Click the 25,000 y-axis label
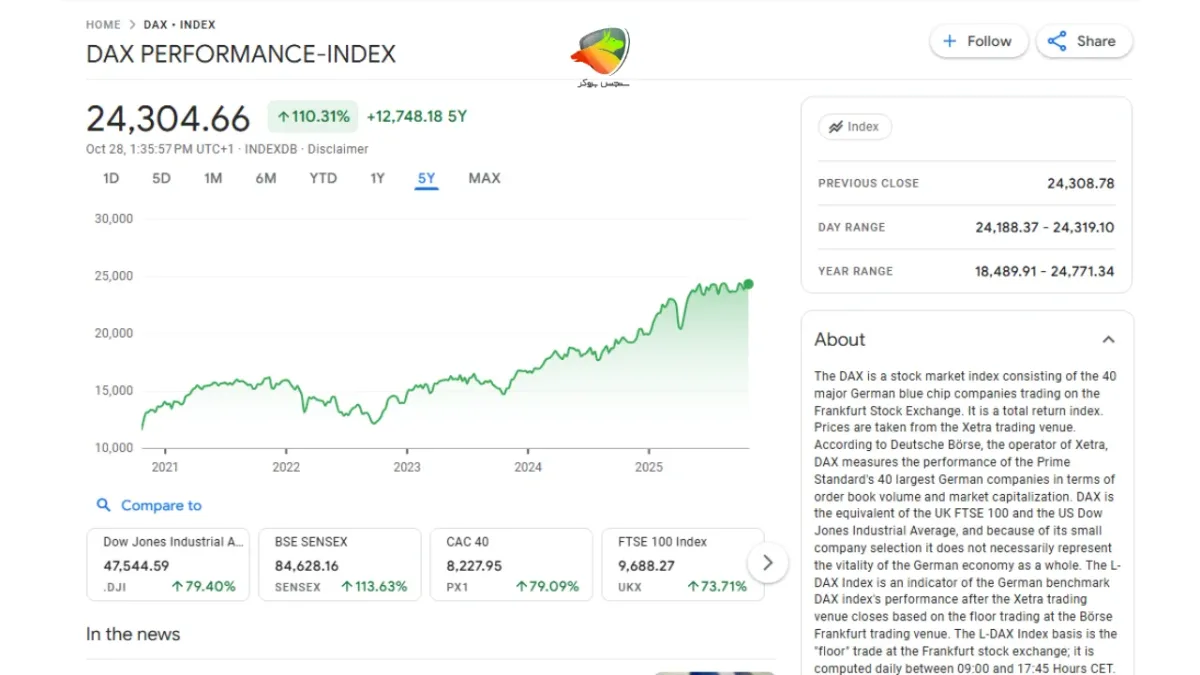The image size is (1200, 675). click(113, 276)
